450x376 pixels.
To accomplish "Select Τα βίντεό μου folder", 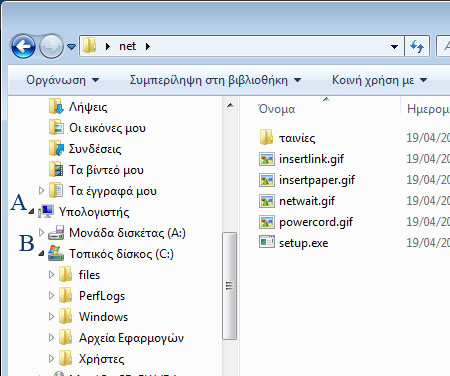I will [x=106, y=170].
